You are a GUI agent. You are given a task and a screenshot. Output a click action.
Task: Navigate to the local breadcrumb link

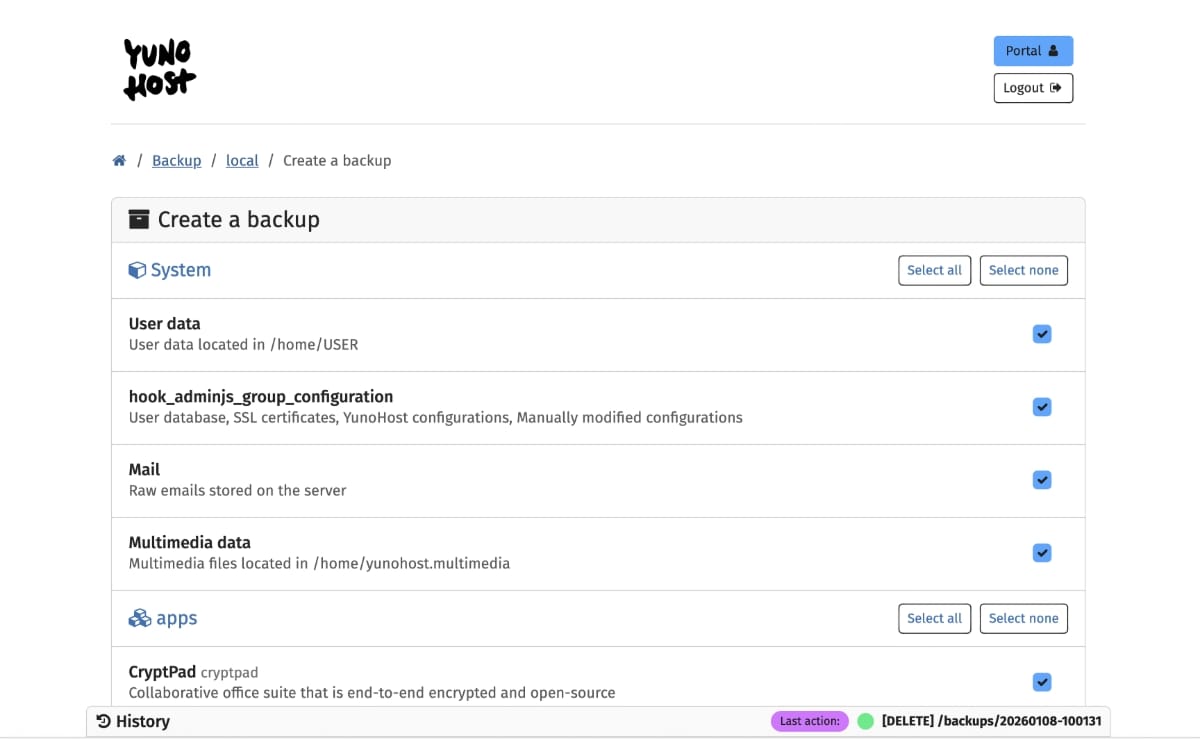click(x=242, y=161)
